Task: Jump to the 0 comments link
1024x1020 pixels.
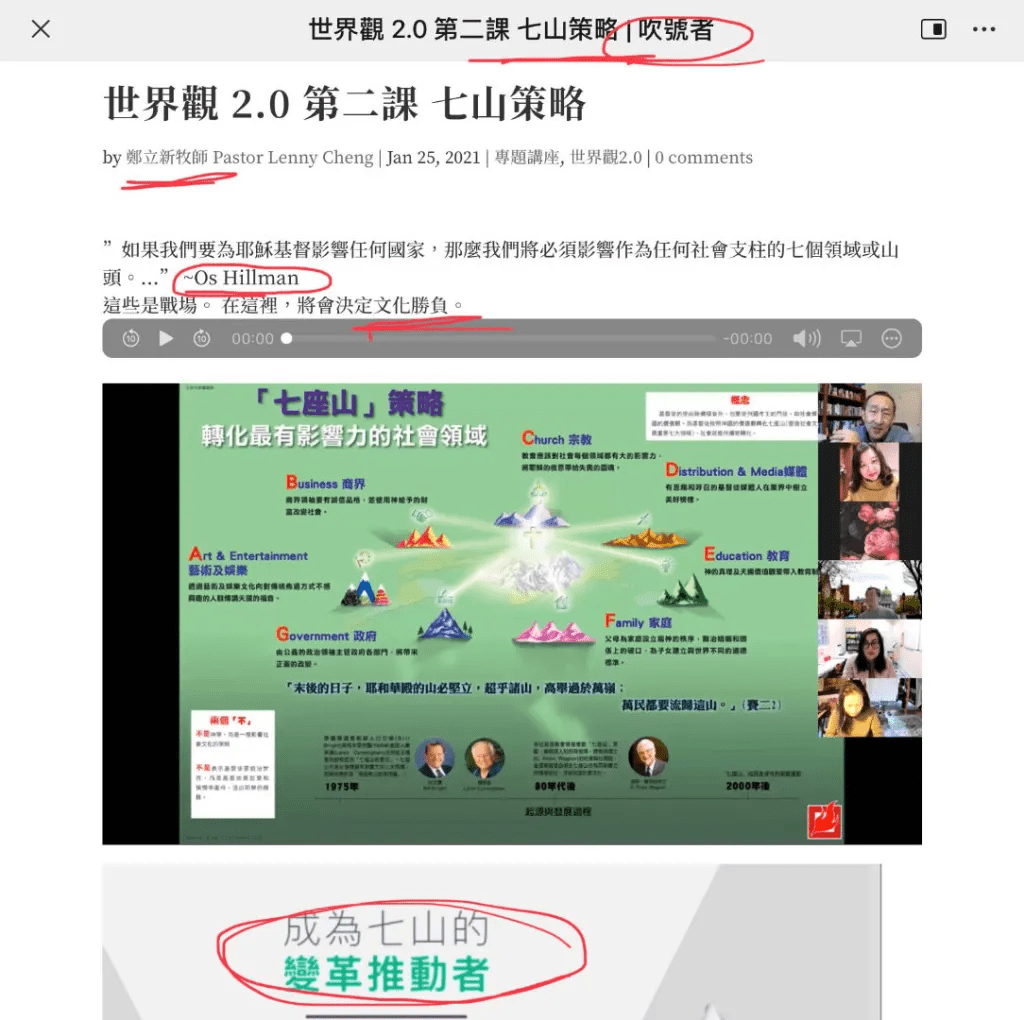Action: 703,158
